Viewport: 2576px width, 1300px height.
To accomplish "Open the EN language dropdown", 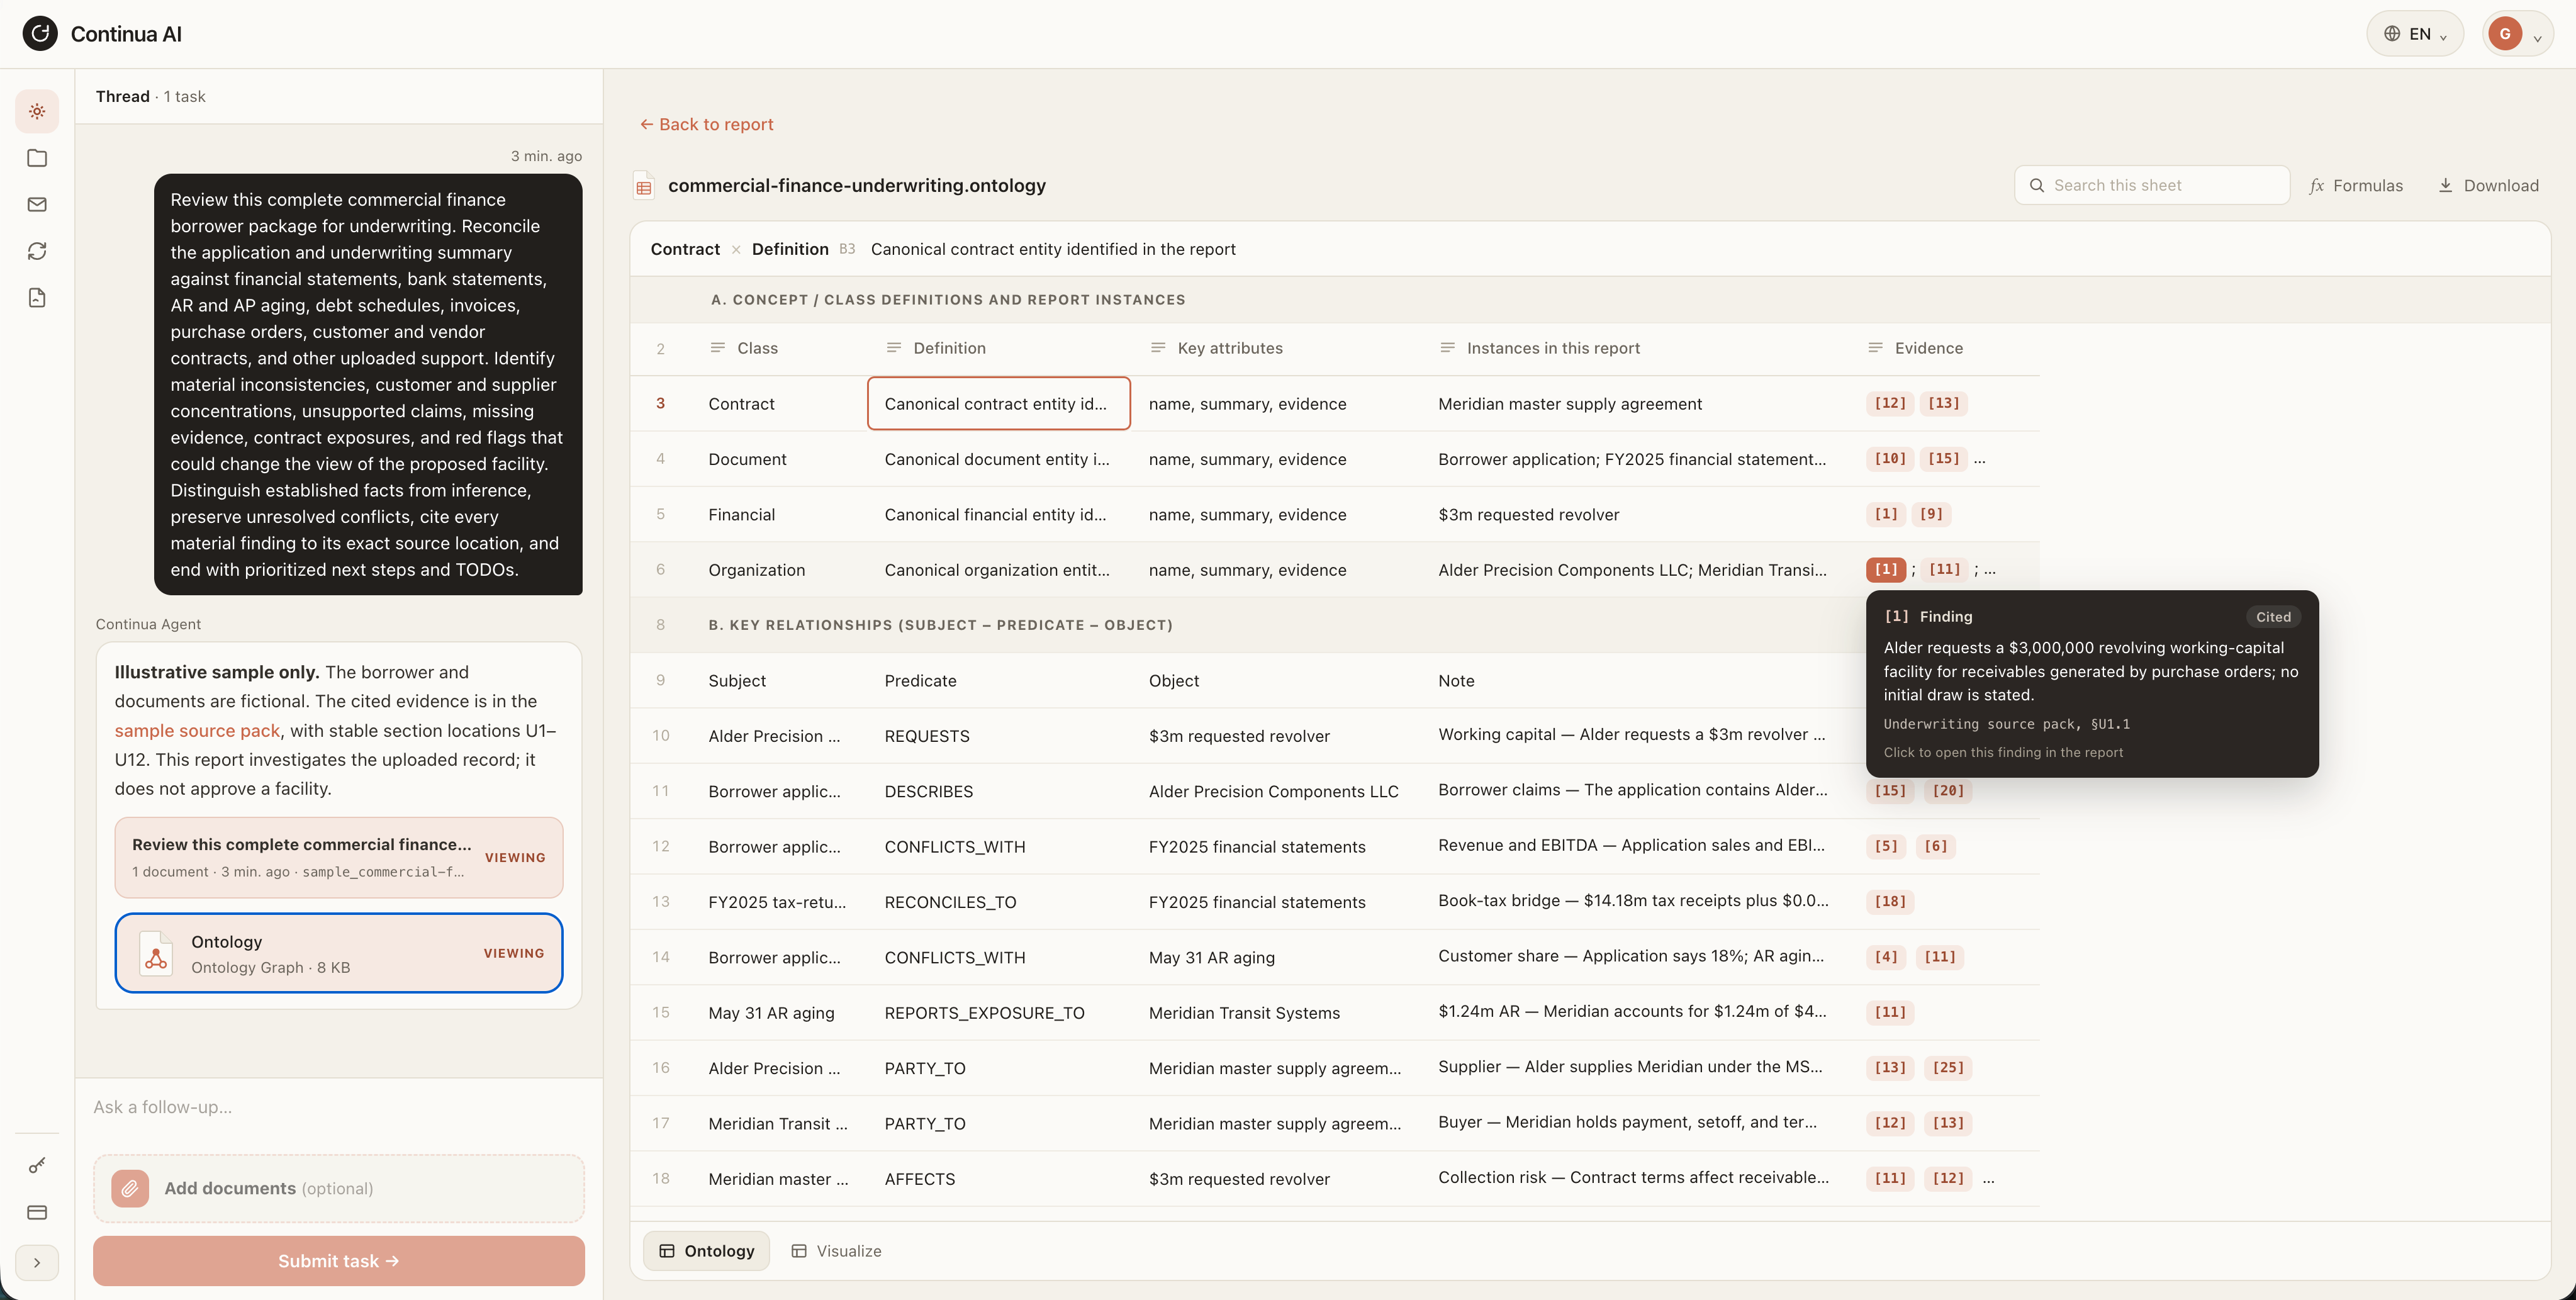I will point(2414,33).
